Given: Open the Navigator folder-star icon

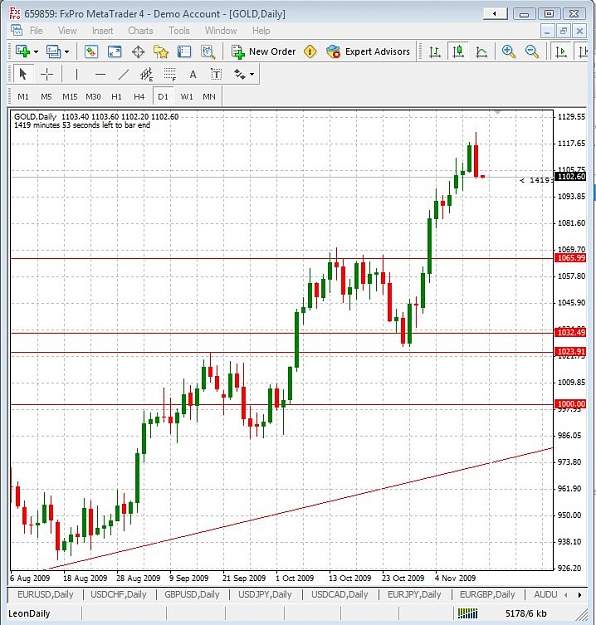Looking at the screenshot, I should click(x=161, y=52).
